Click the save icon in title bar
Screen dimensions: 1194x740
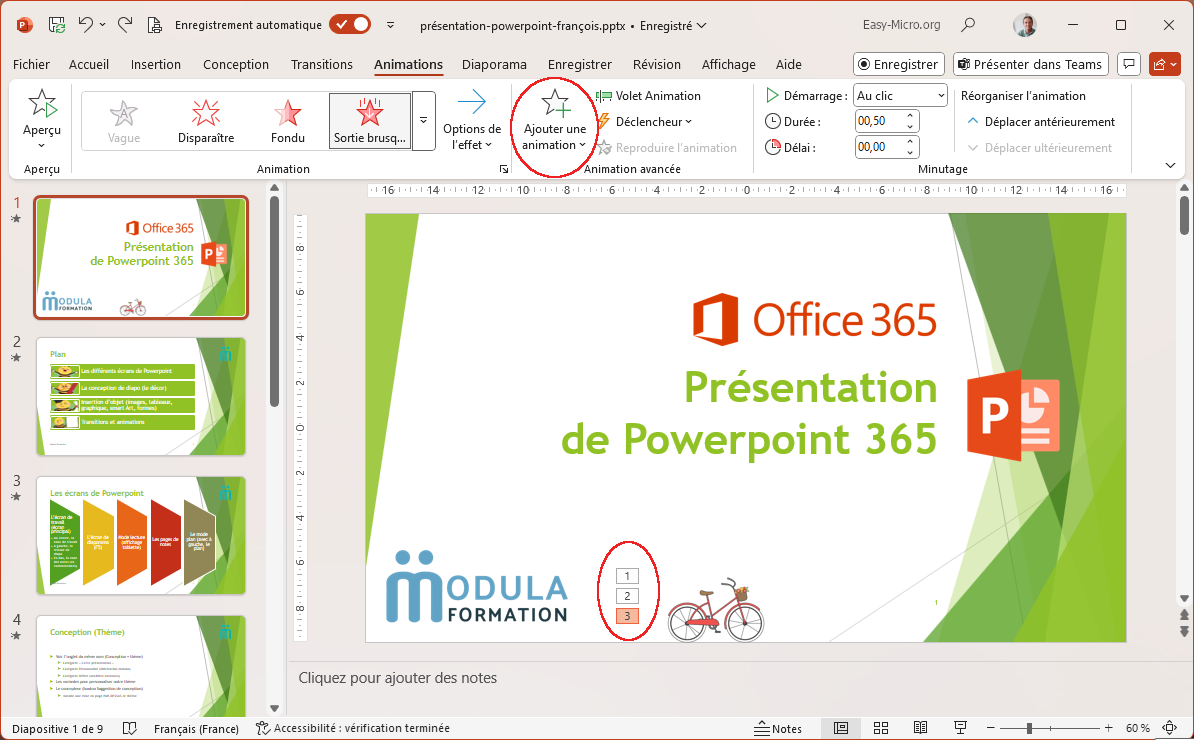pyautogui.click(x=57, y=24)
